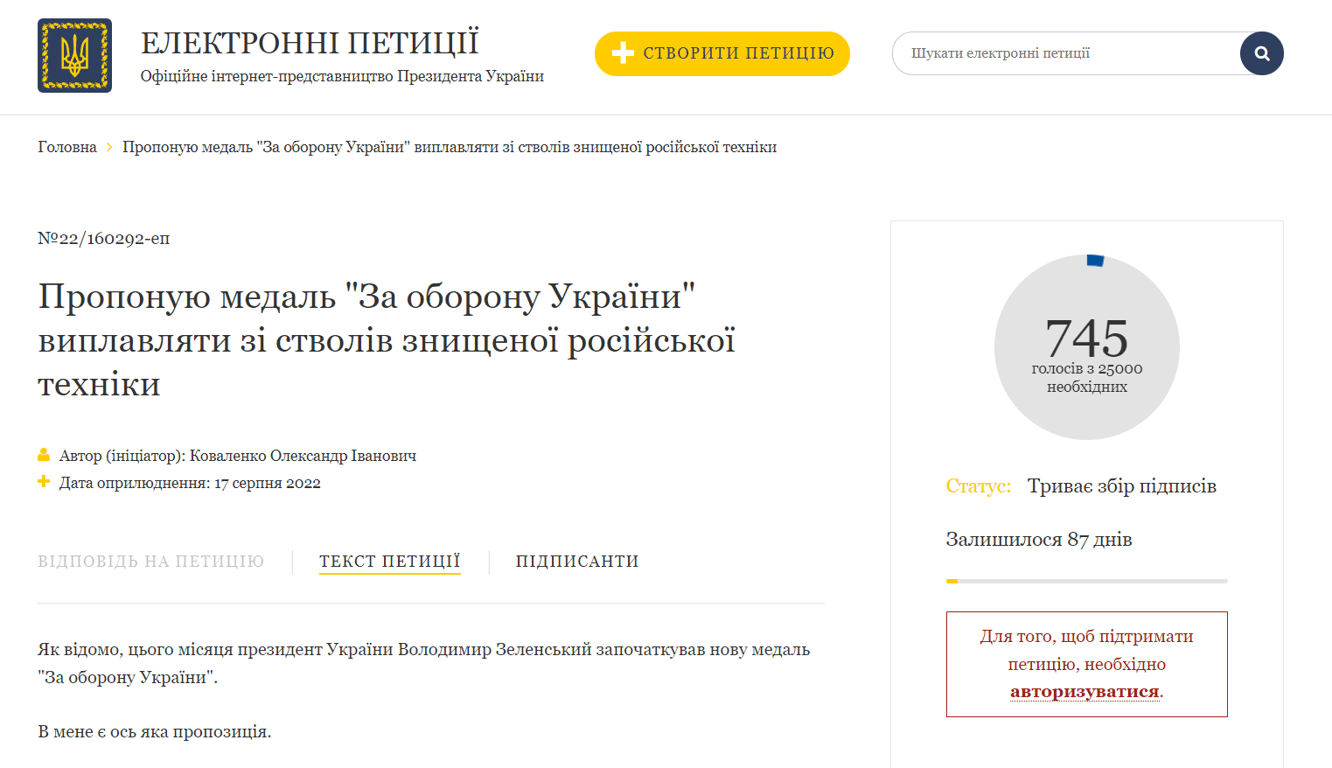Click the blue marker on the votes circle
Screen dimensions: 1332x768
pyautogui.click(x=1096, y=258)
